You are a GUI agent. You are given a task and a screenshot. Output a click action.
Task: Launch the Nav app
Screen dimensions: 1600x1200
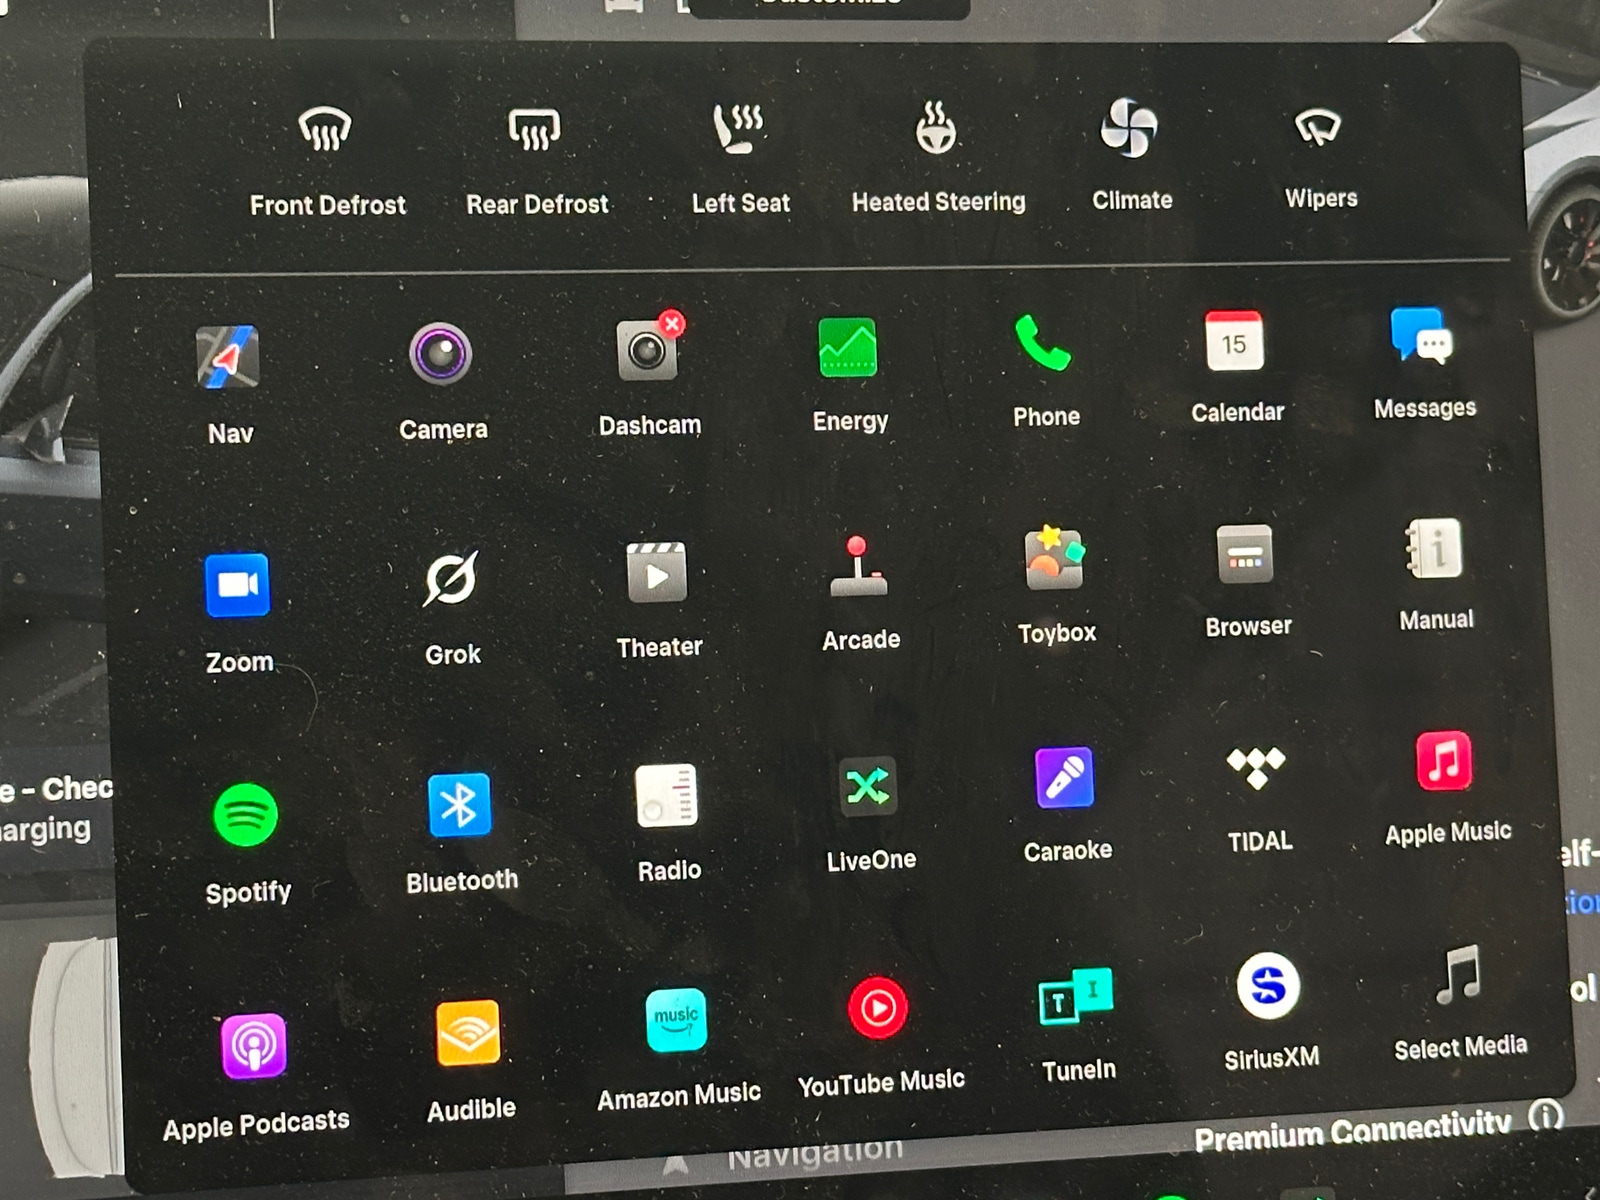point(227,357)
